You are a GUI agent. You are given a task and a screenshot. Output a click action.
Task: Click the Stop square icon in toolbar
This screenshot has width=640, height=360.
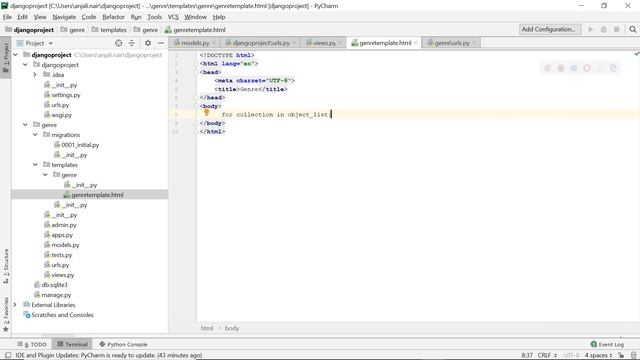click(x=617, y=29)
